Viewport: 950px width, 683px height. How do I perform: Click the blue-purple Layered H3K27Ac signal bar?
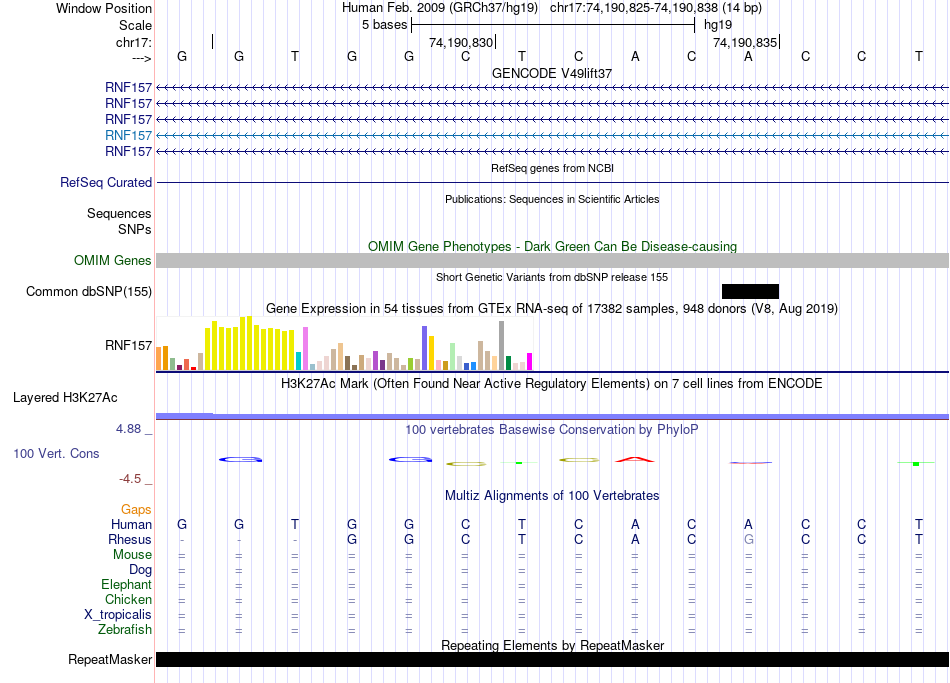552,416
